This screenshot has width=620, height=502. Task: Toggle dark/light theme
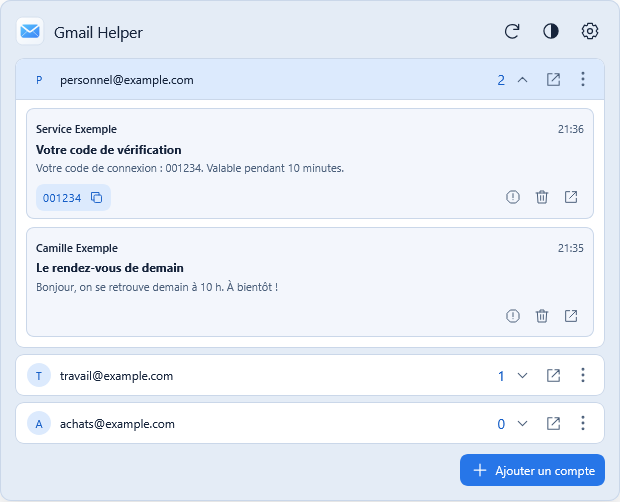tap(551, 31)
